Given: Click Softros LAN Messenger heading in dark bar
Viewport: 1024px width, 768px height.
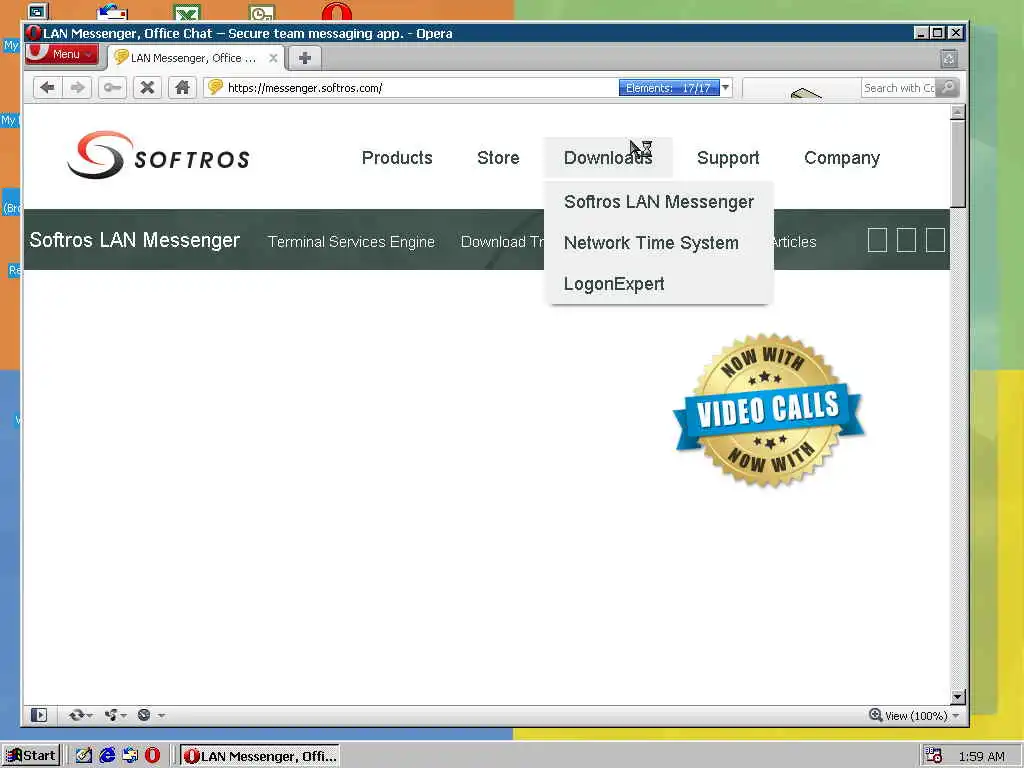Looking at the screenshot, I should click(135, 240).
